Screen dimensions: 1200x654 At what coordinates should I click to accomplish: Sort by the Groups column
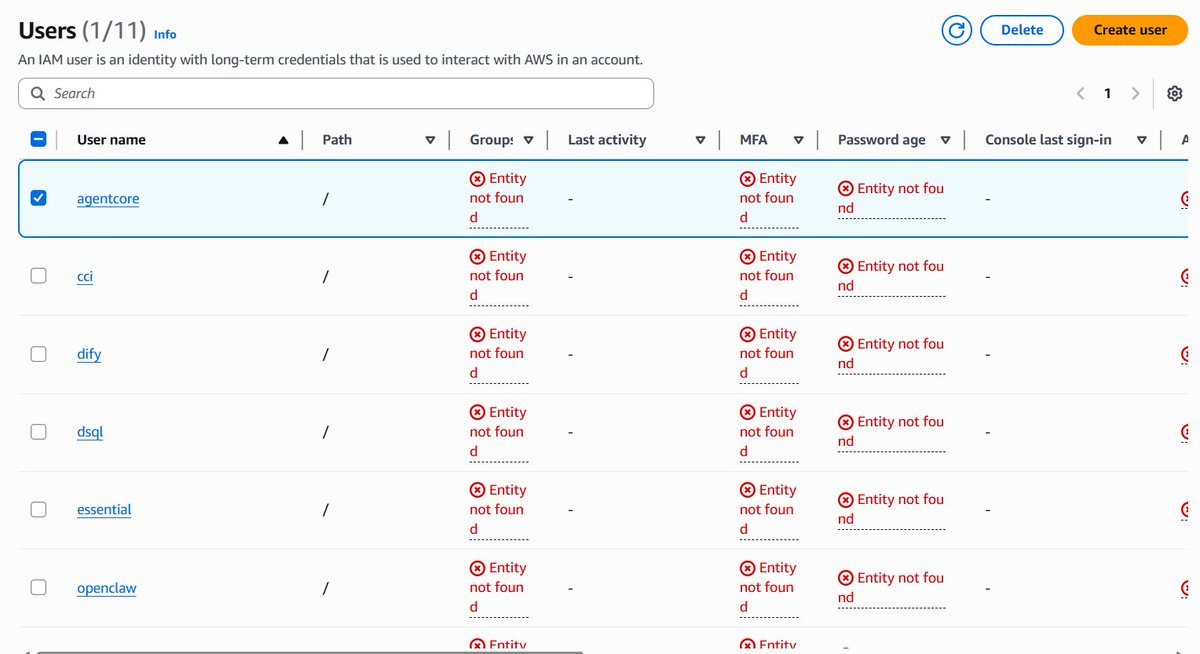[528, 140]
